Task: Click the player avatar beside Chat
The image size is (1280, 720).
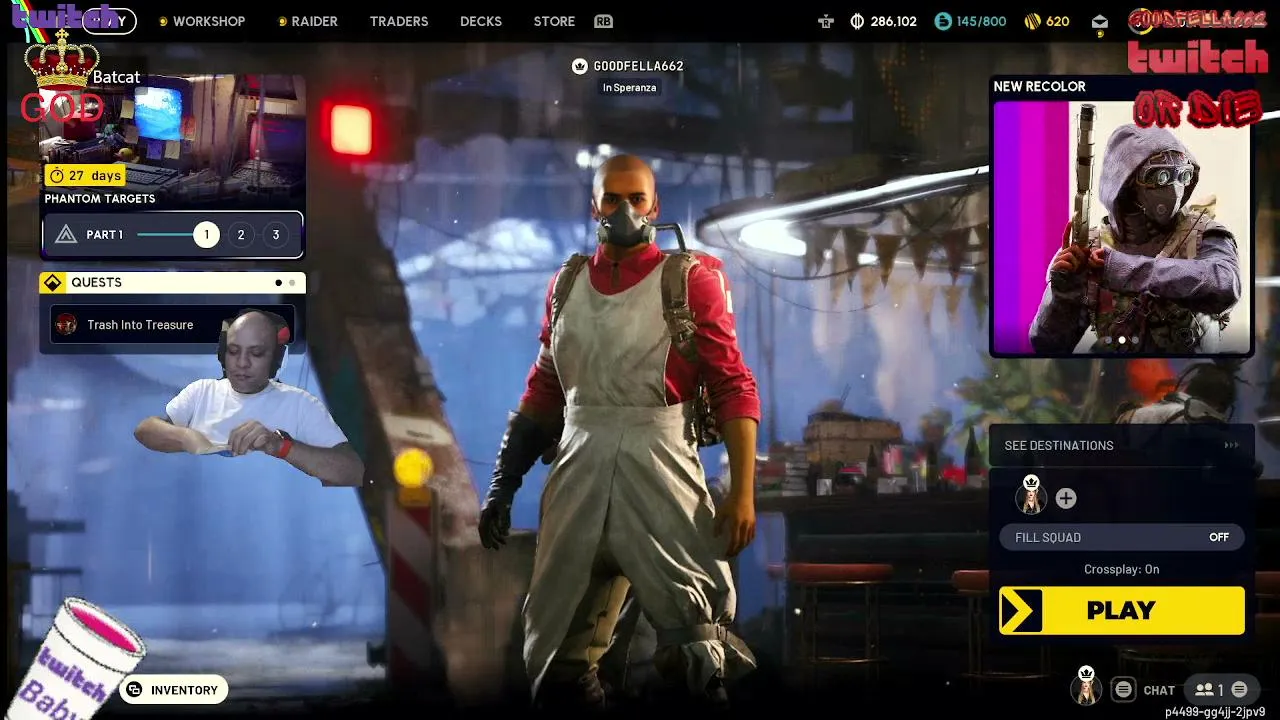Action: point(1086,687)
